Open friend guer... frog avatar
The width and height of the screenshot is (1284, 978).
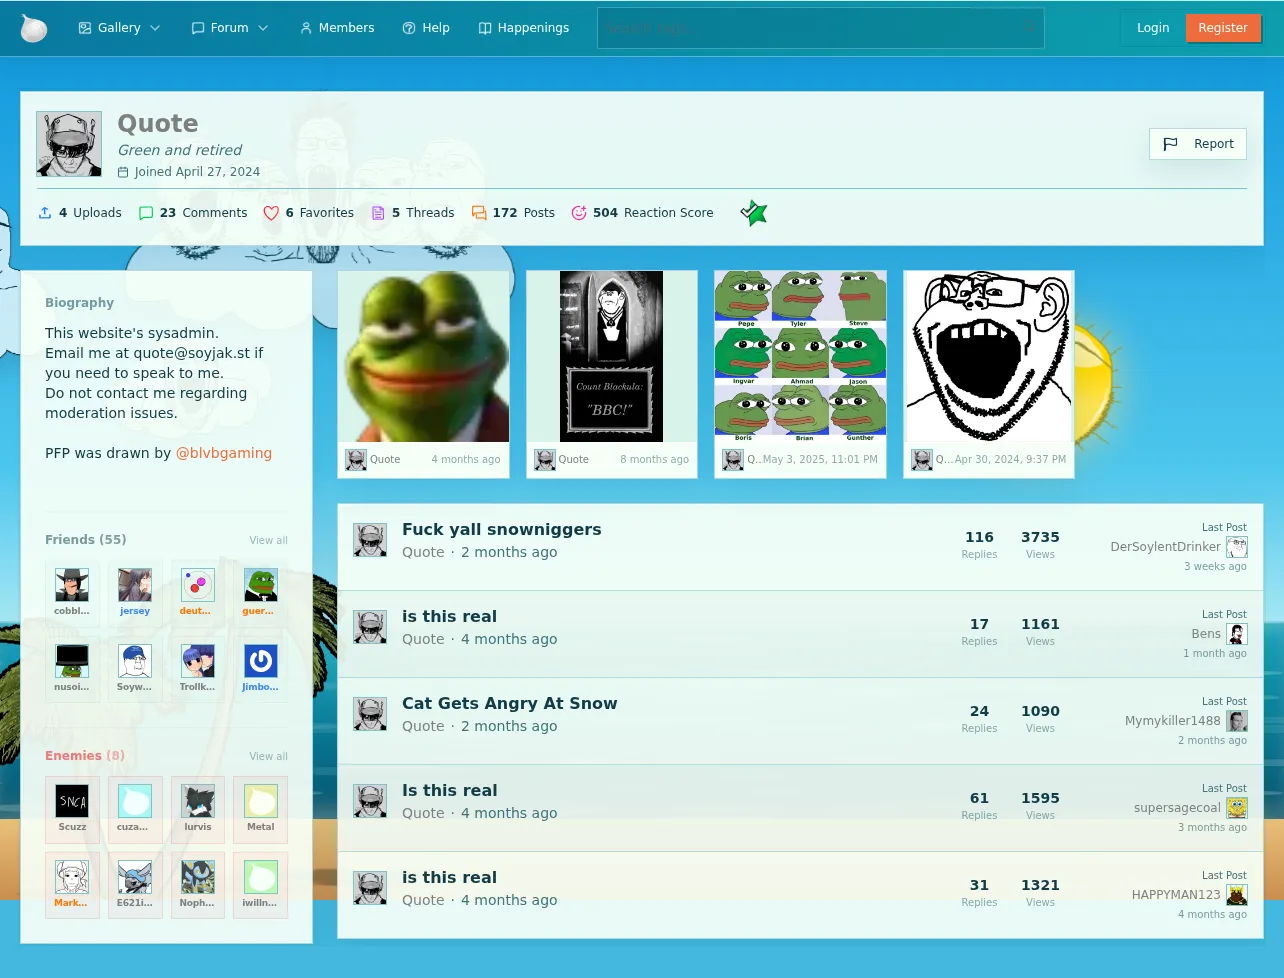(x=261, y=585)
